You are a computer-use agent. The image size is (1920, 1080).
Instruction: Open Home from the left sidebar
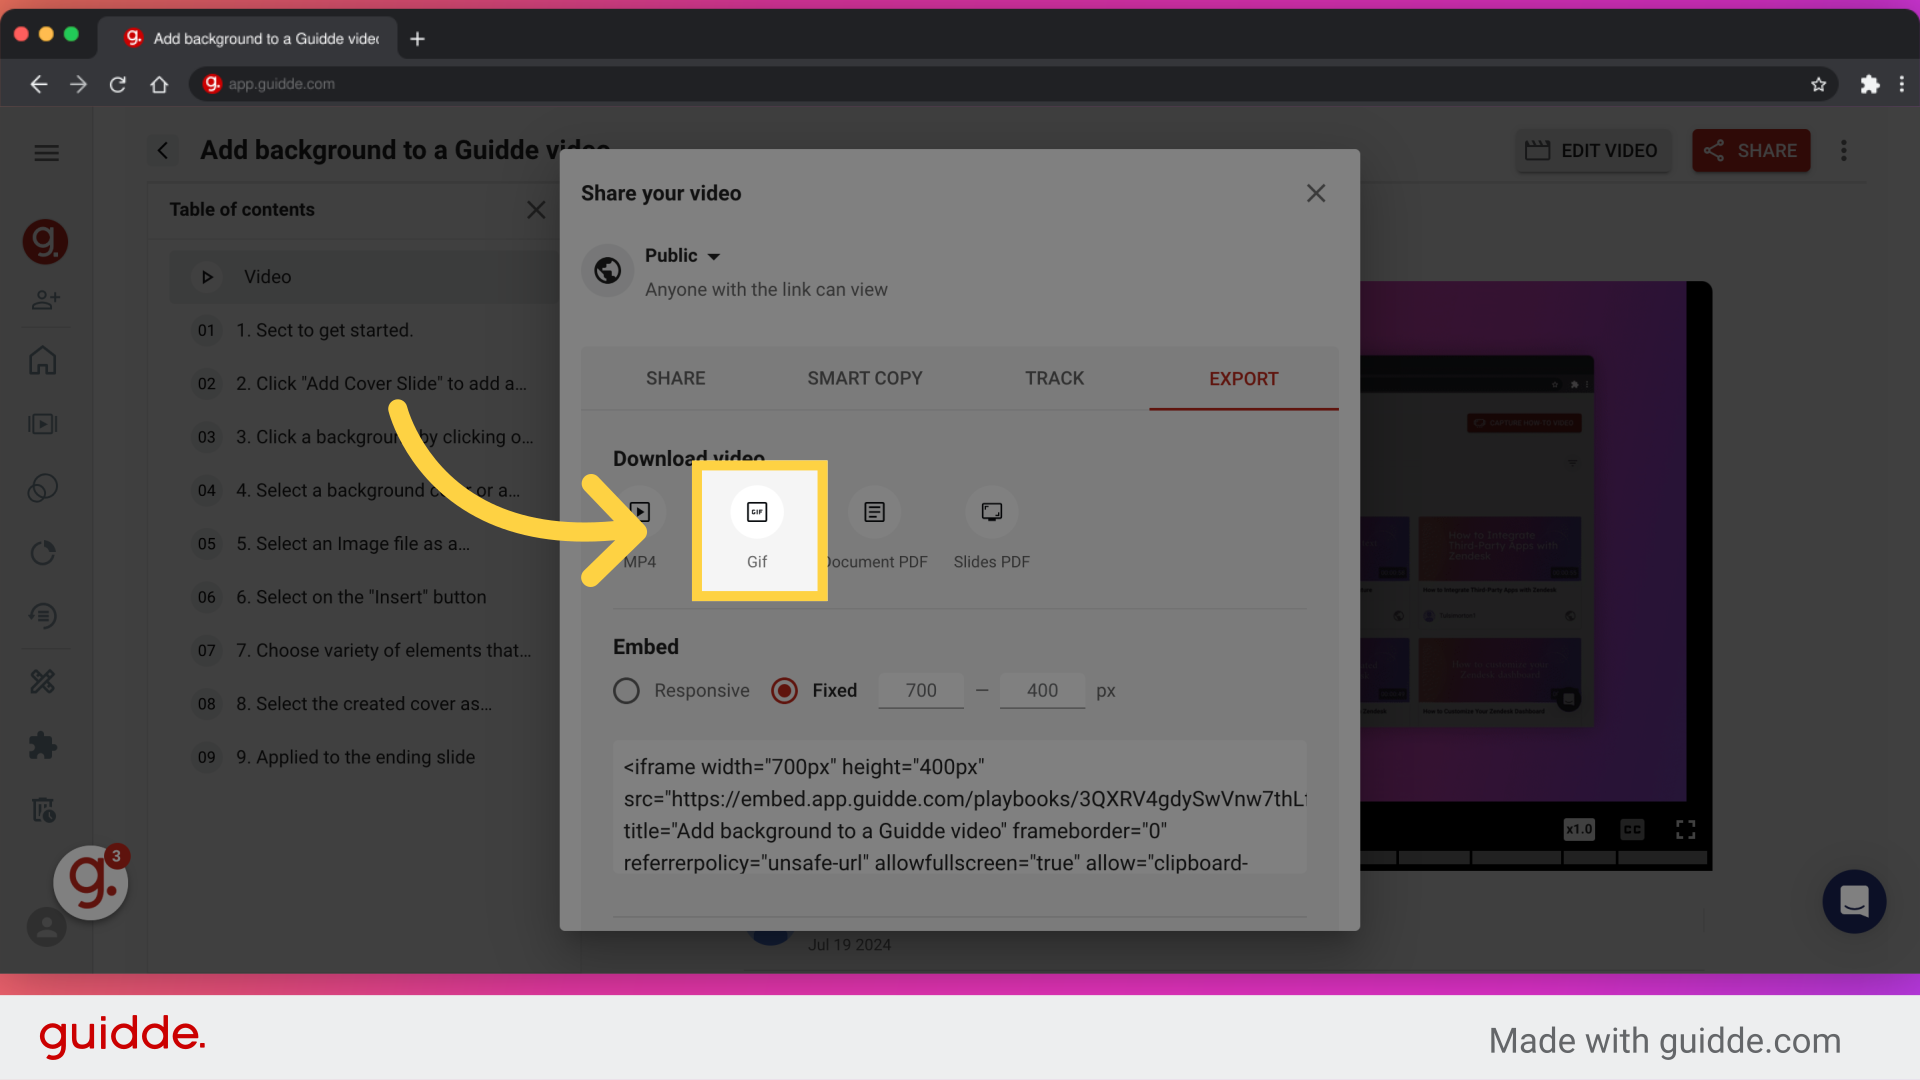[x=44, y=360]
